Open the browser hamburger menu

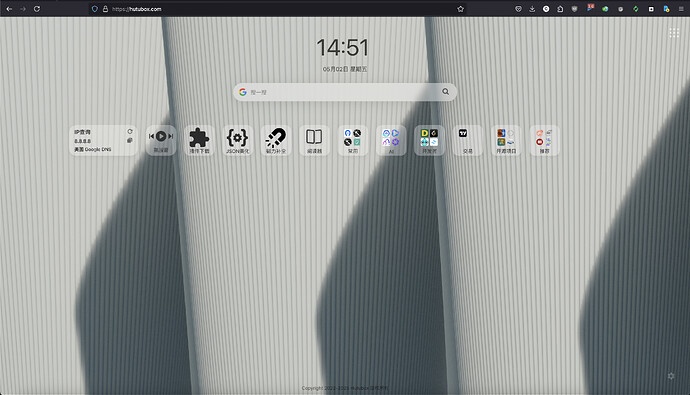coord(681,9)
